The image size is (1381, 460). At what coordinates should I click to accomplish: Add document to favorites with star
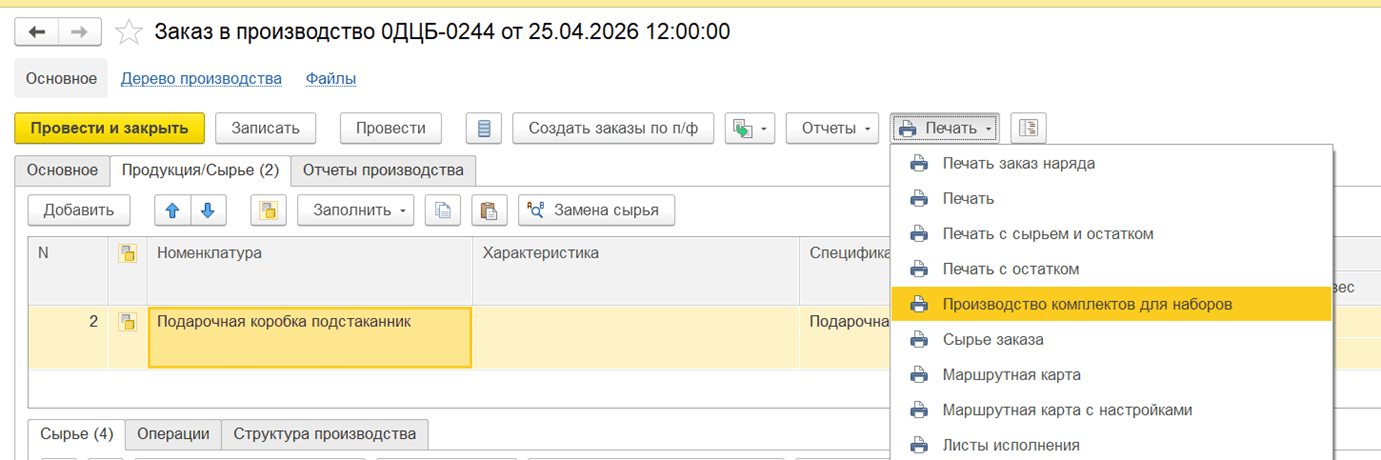point(129,32)
